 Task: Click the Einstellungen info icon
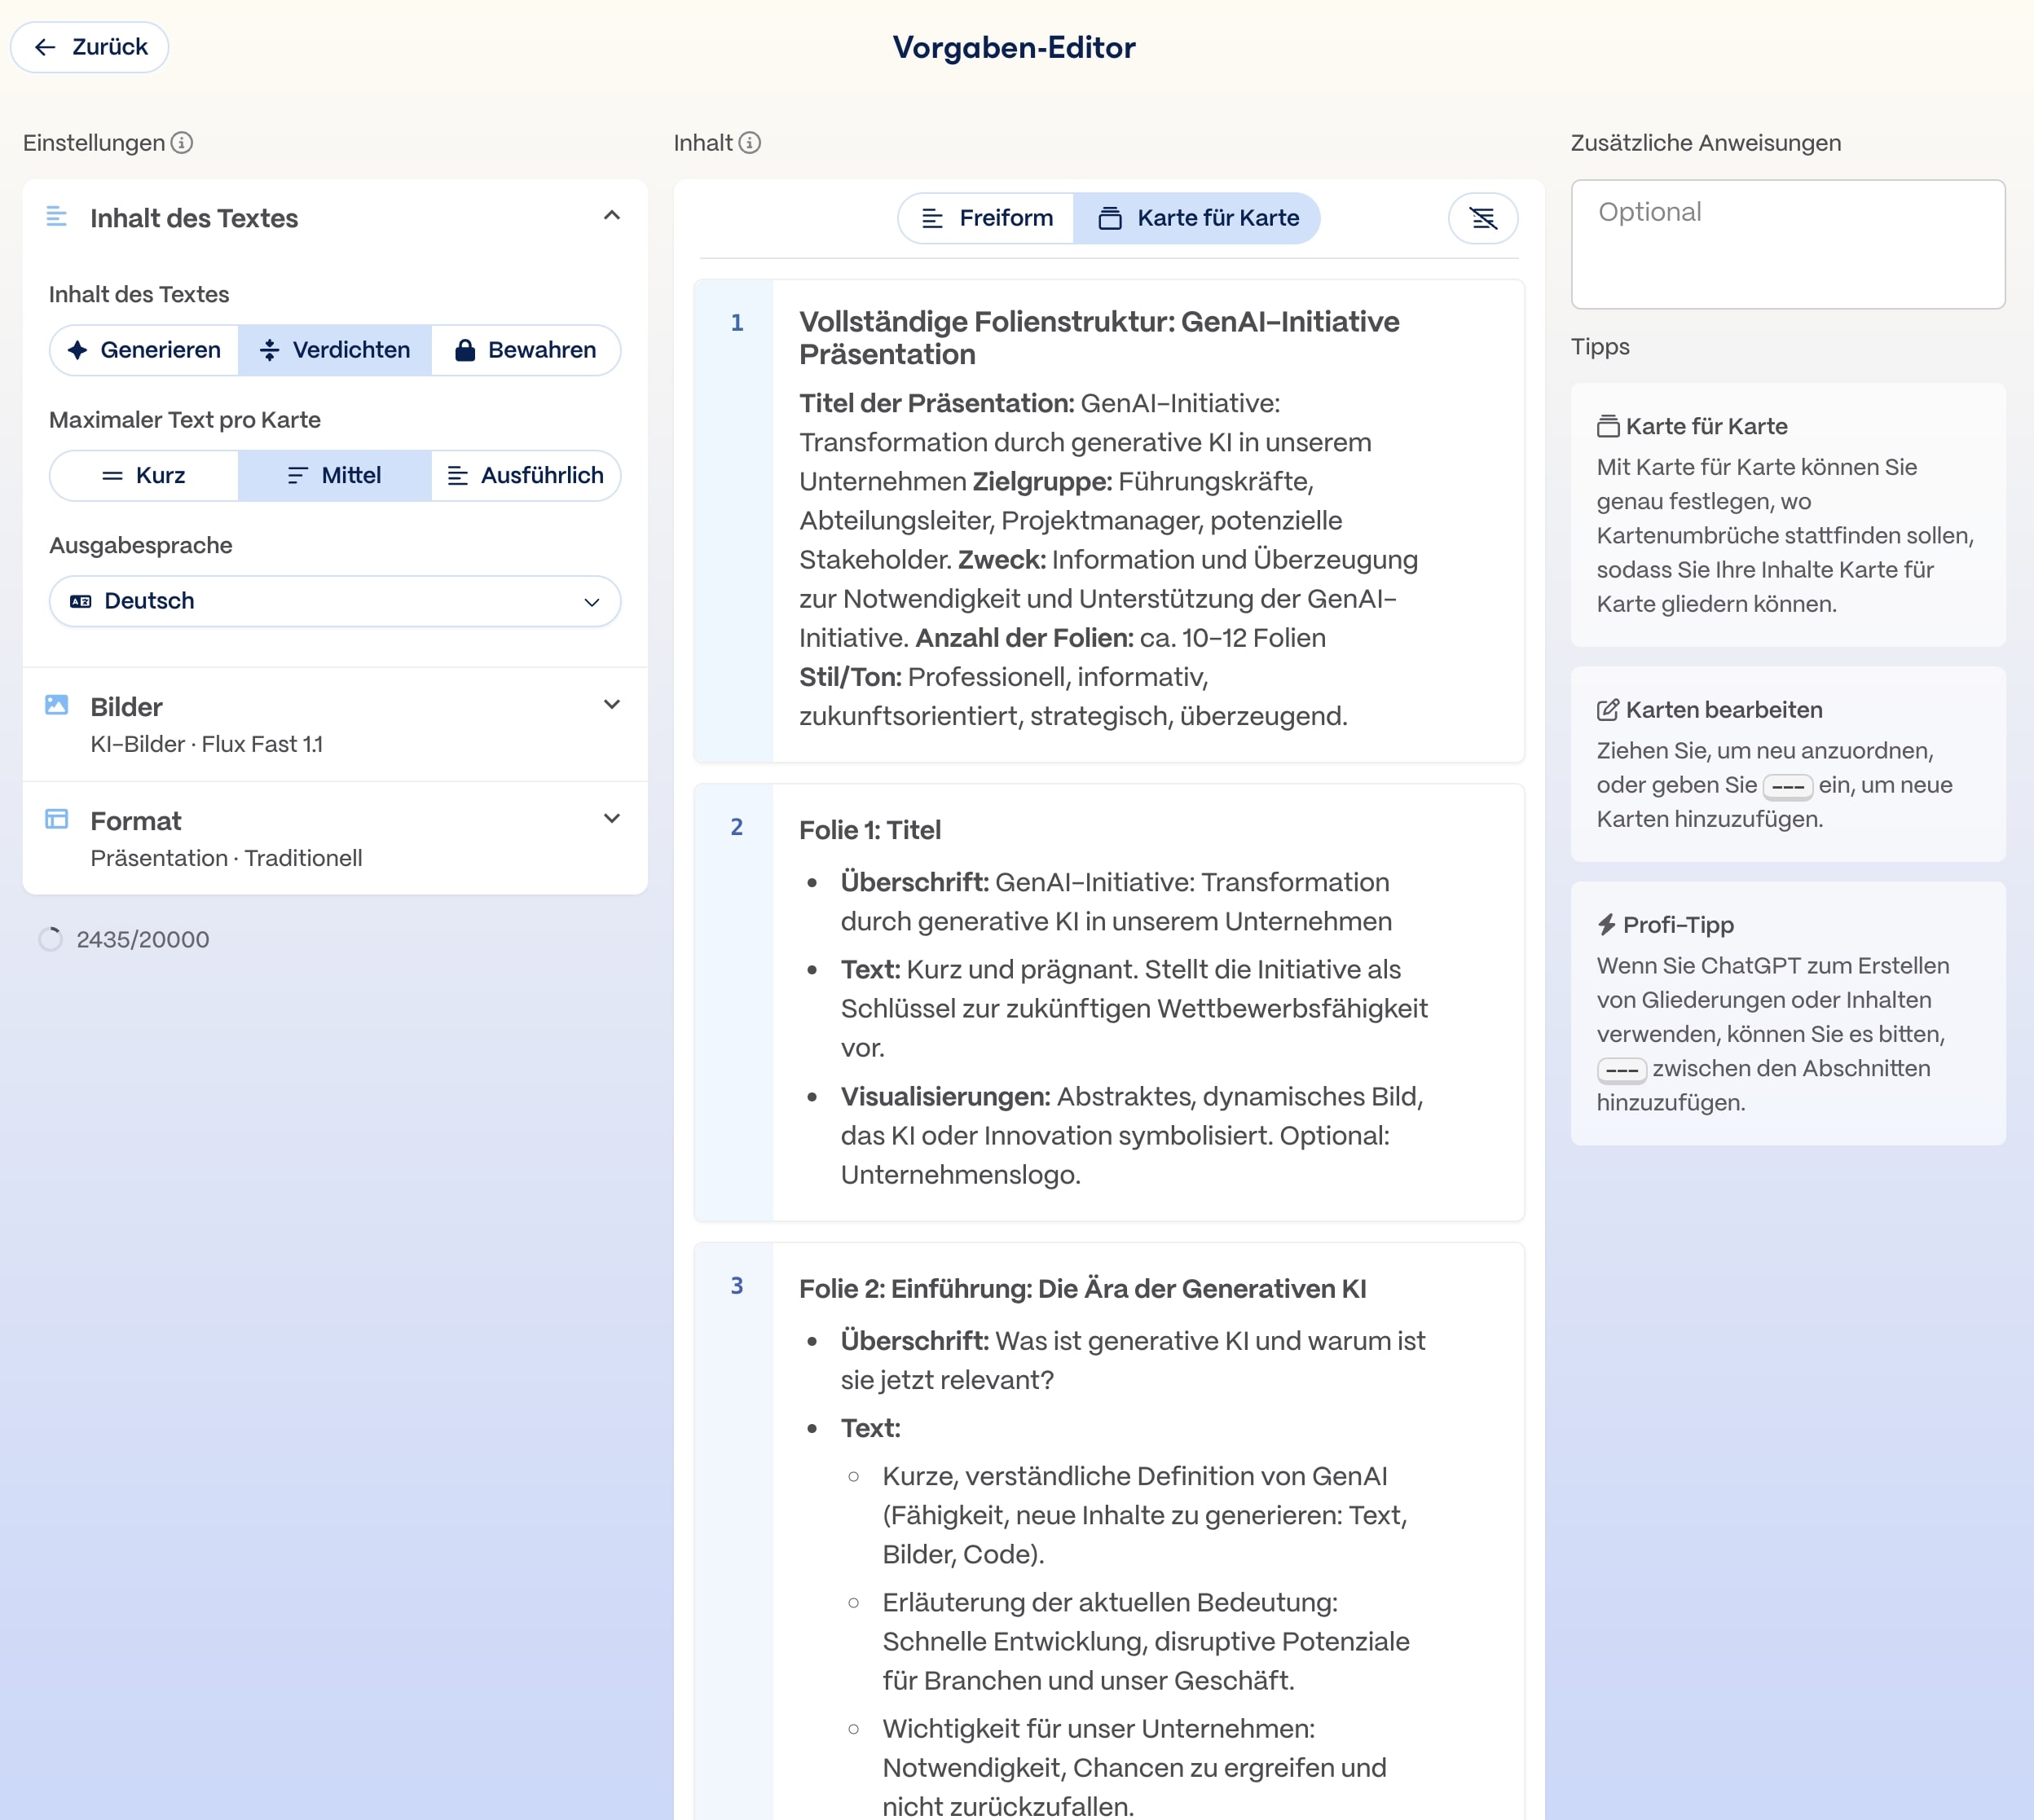(x=181, y=143)
